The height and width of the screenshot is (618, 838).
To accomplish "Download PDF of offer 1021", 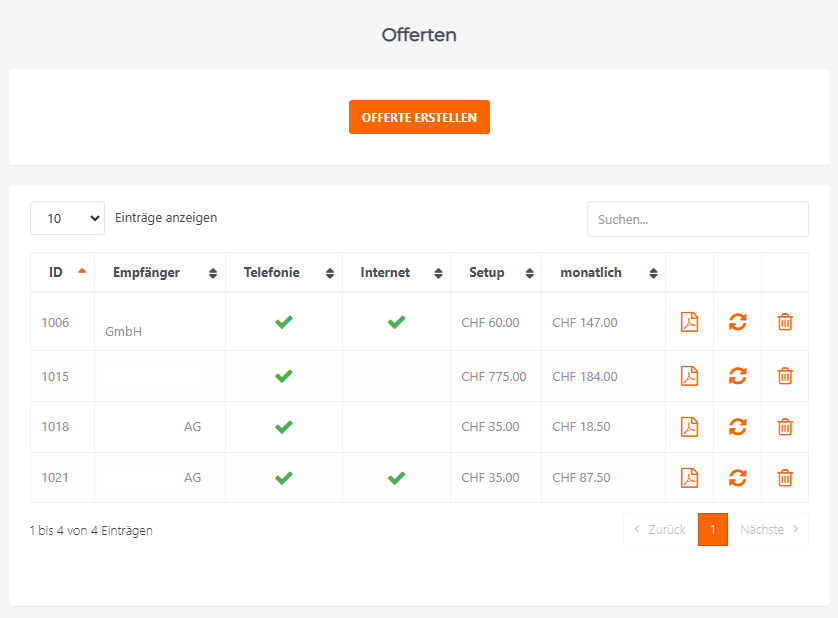I will point(689,478).
